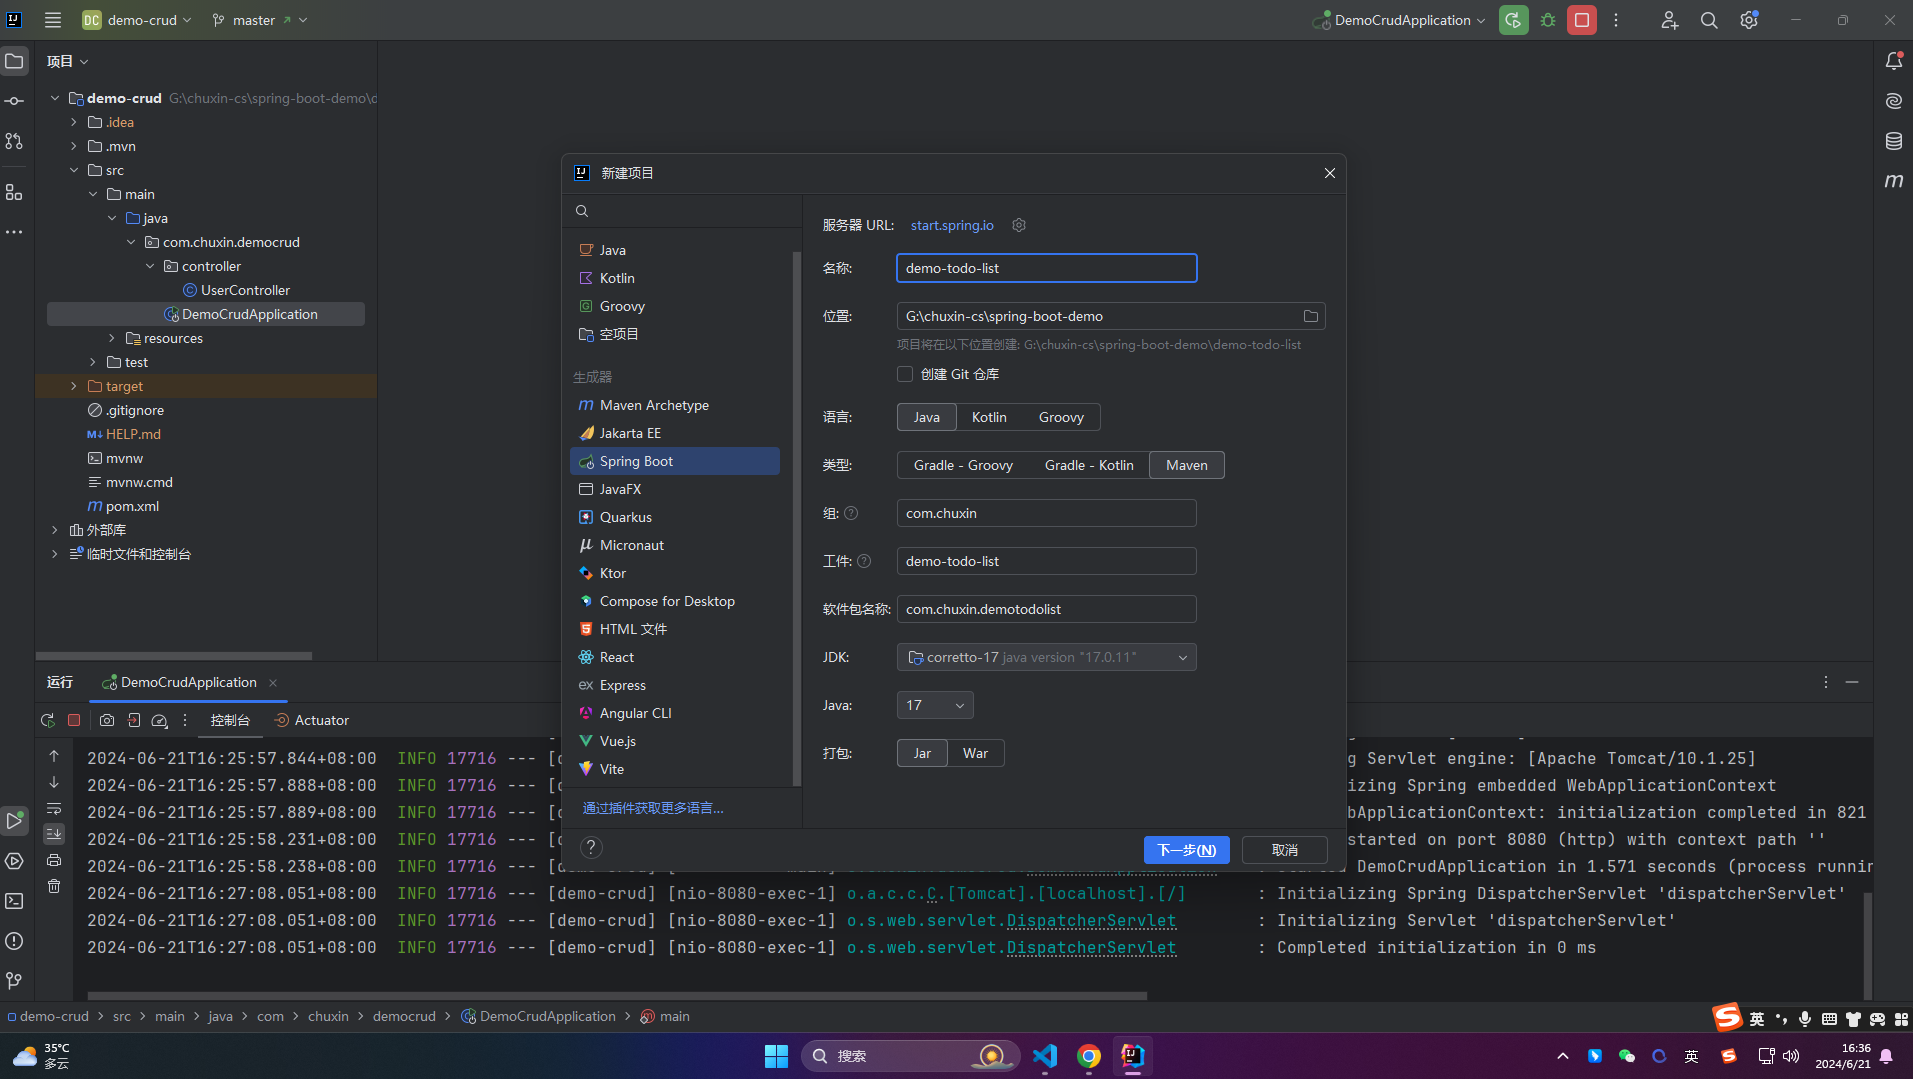
Task: Select War packaging
Action: (975, 753)
